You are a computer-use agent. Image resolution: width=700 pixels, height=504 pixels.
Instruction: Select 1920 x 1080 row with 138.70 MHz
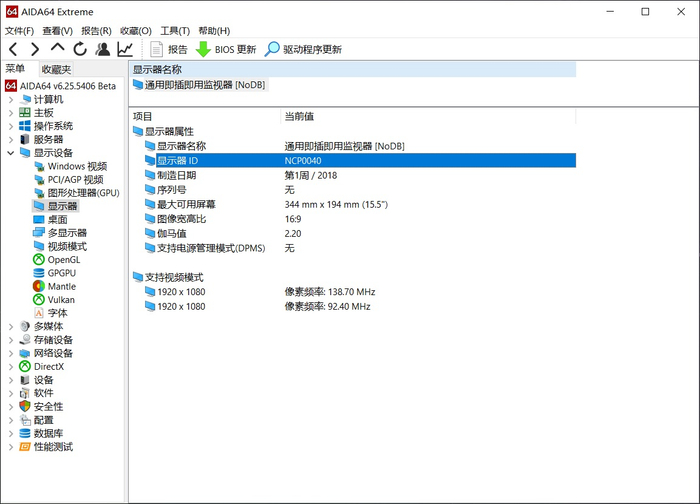[x=360, y=292]
